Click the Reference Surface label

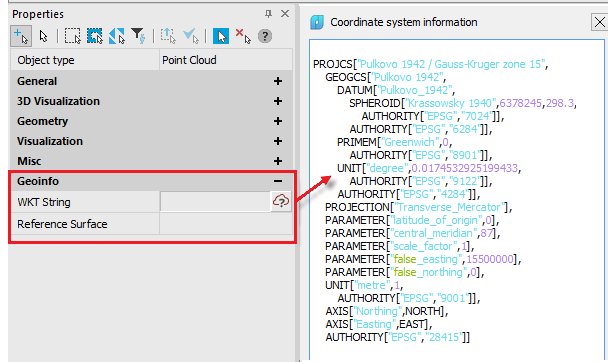pos(62,224)
